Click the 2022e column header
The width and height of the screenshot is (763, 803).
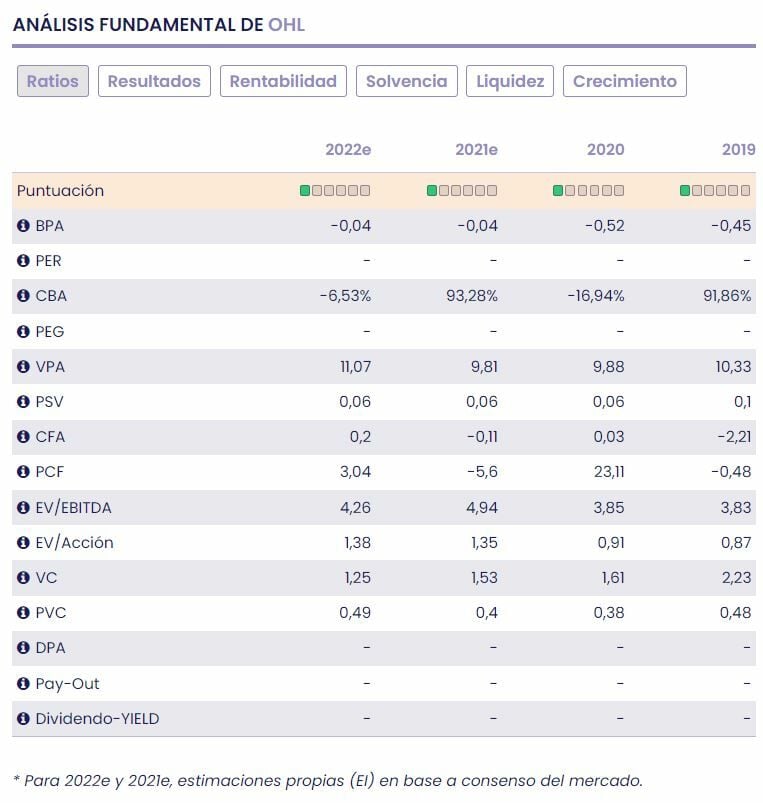(348, 150)
